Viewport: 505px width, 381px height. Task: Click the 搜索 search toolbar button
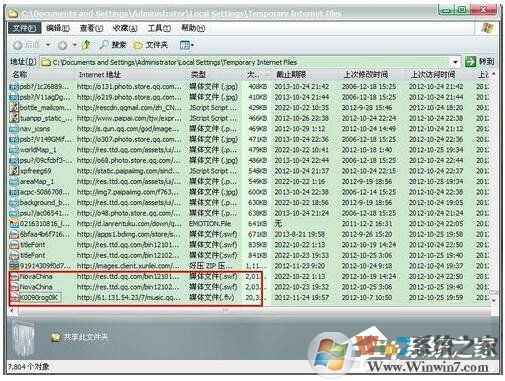point(113,45)
